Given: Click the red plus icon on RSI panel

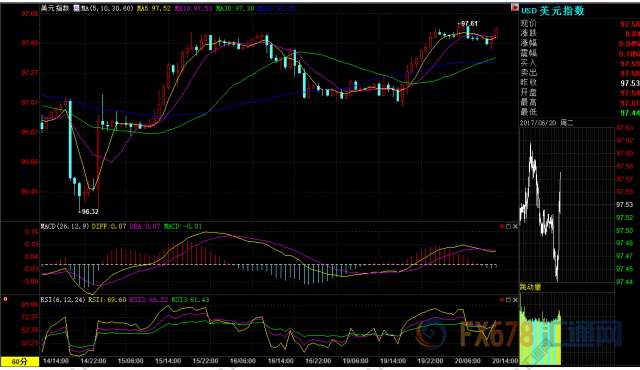Looking at the screenshot, I should [x=502, y=300].
